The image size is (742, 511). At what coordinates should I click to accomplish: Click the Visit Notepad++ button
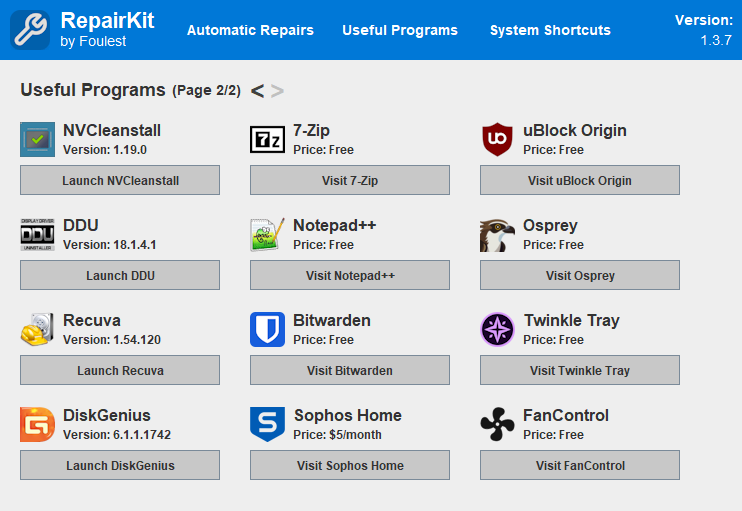point(350,275)
